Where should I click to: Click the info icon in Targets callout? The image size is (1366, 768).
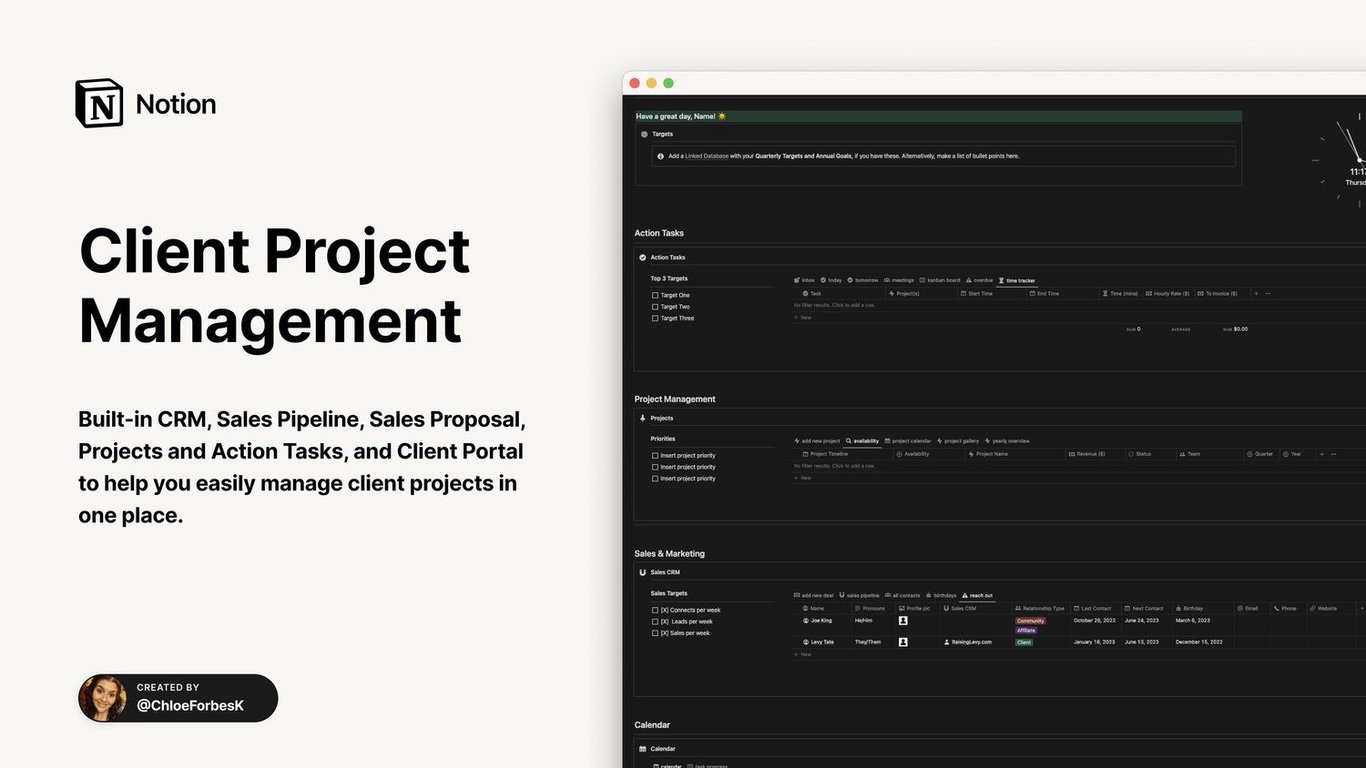661,156
